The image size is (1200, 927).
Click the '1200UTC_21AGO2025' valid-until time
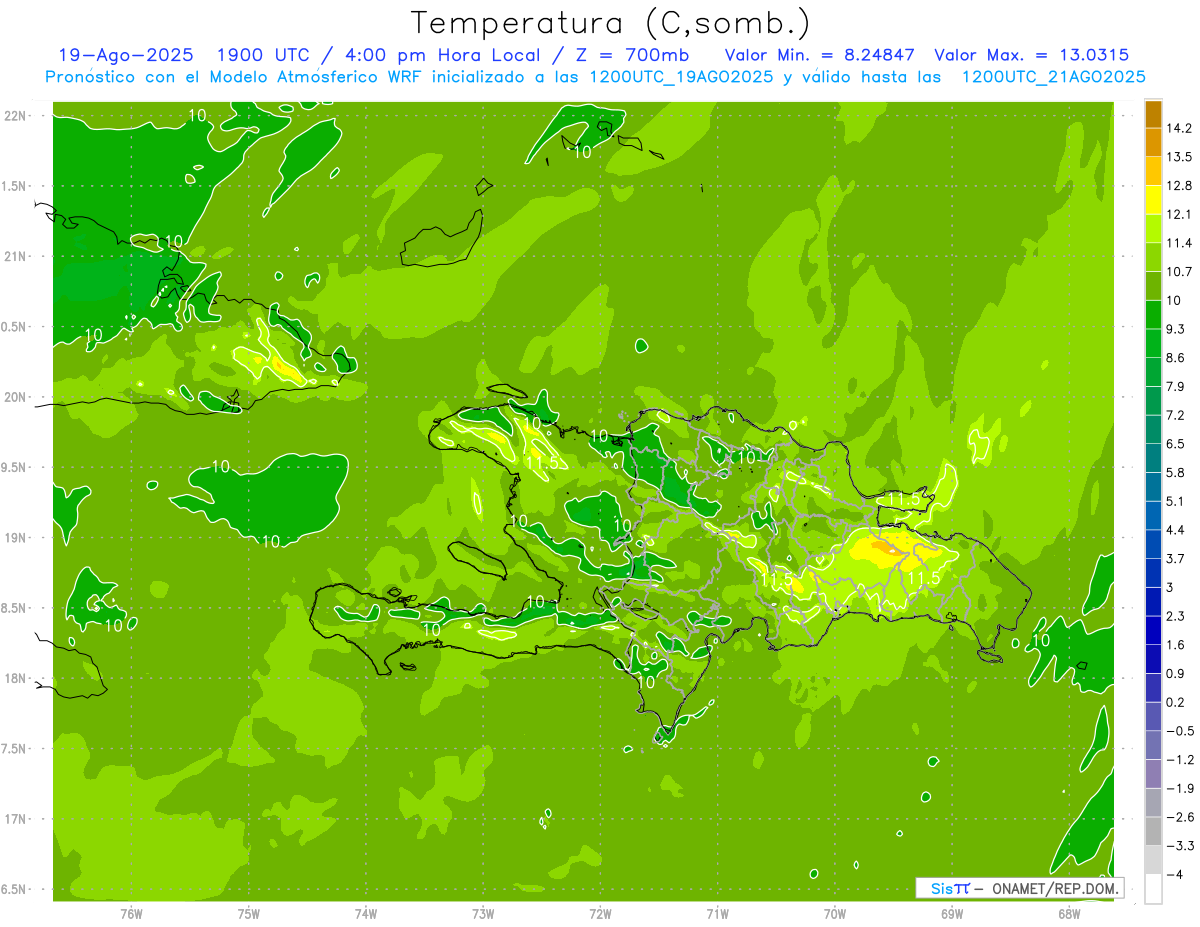click(x=1053, y=77)
